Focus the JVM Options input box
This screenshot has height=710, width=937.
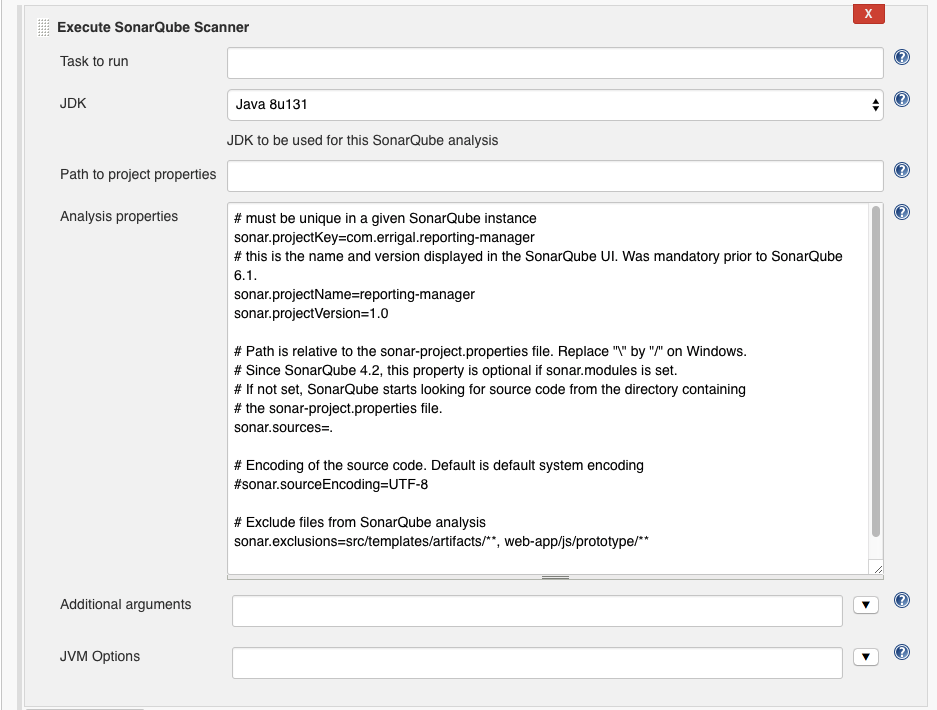537,663
